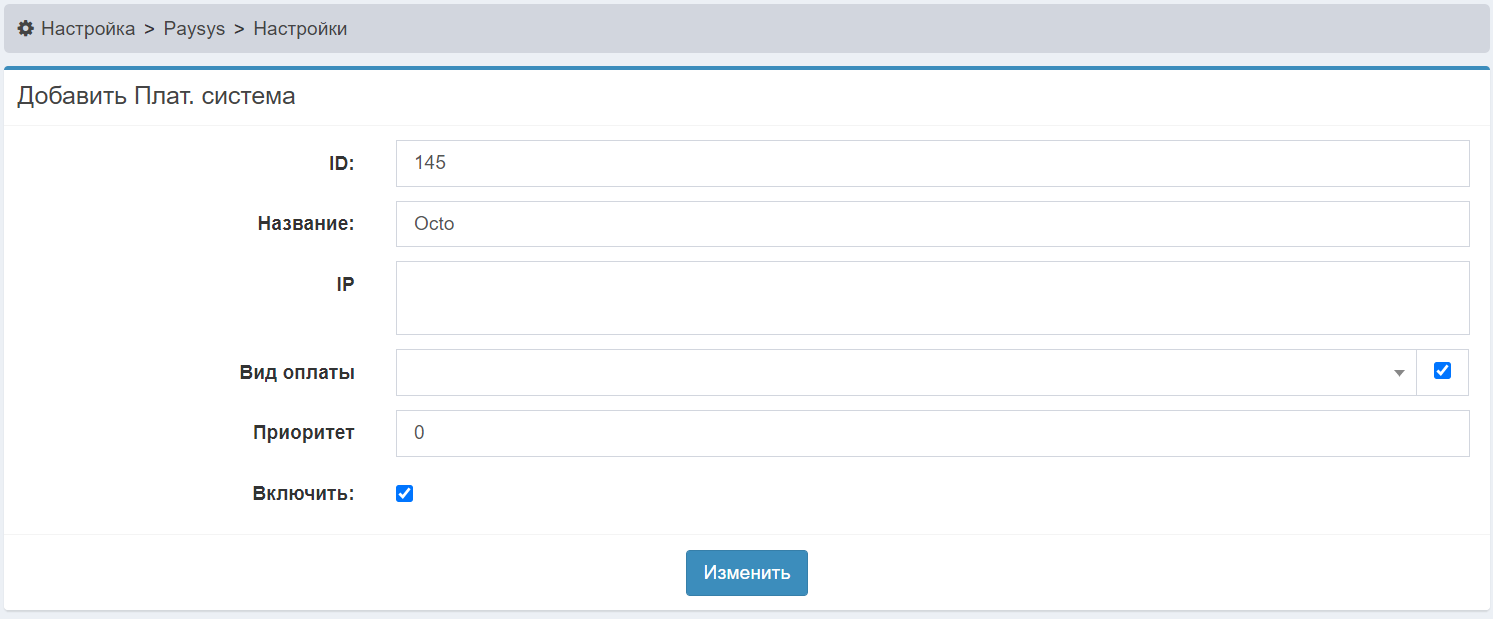The height and width of the screenshot is (619, 1493).
Task: Click the IP label text
Action: (x=345, y=285)
